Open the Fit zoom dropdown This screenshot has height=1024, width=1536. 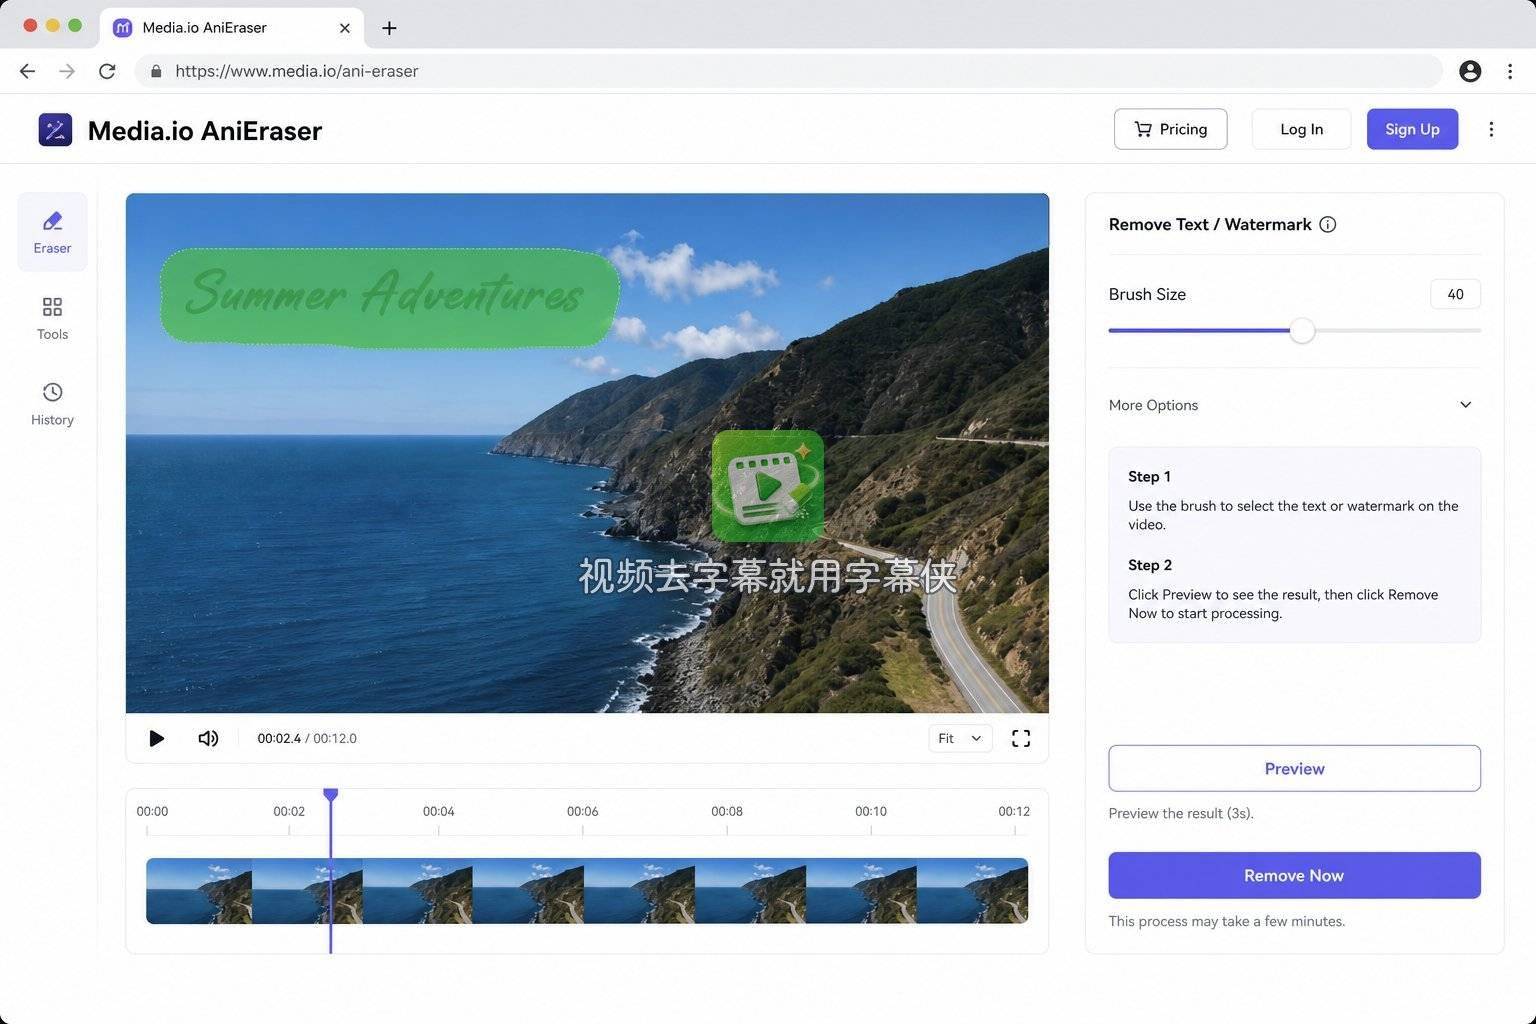[960, 738]
